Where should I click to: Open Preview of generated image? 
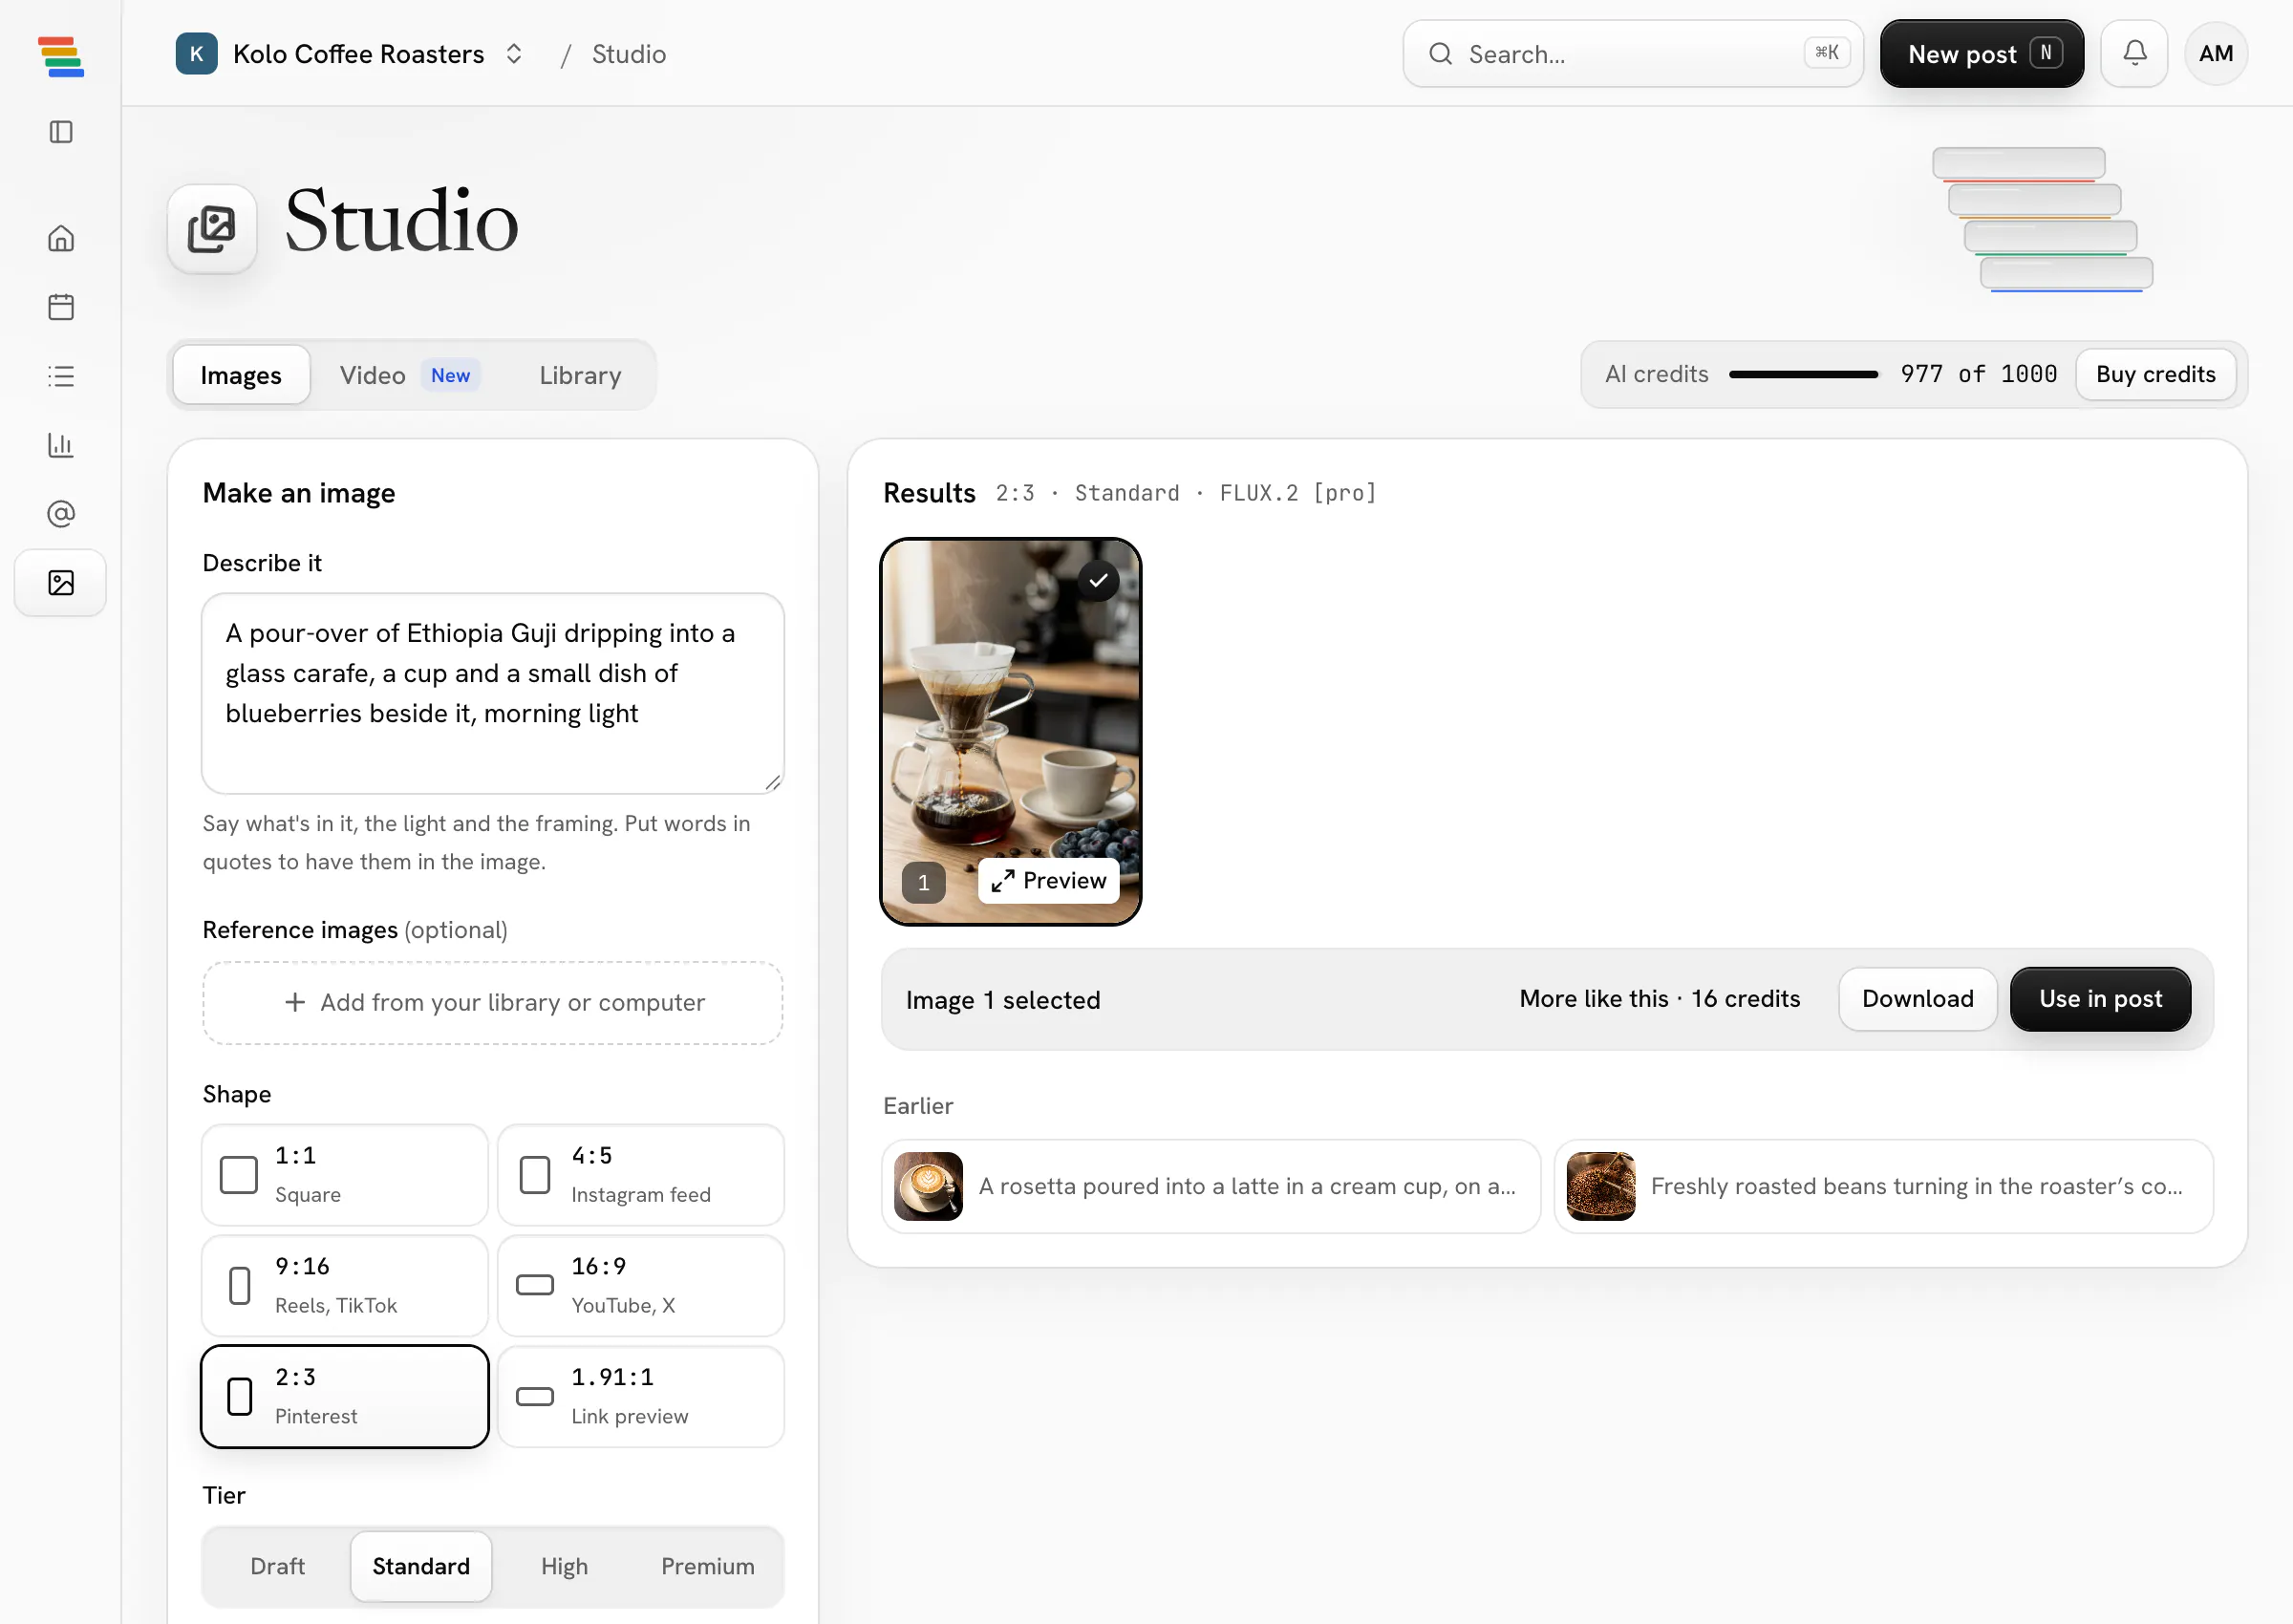point(1049,881)
